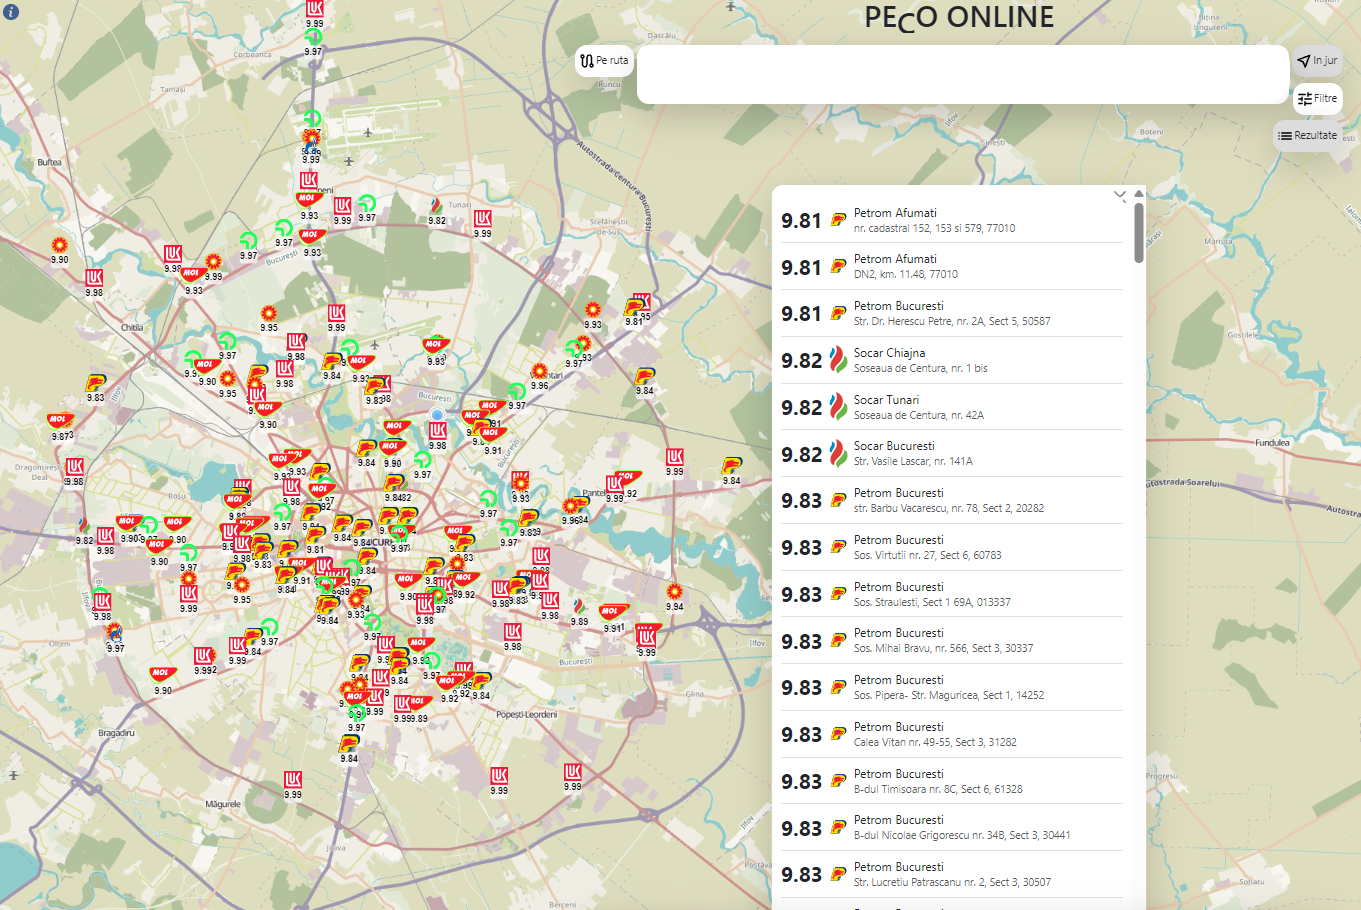The image size is (1361, 910).
Task: Click the Socar logo beside Socar Chiajna in the list
Action: pyautogui.click(x=839, y=361)
